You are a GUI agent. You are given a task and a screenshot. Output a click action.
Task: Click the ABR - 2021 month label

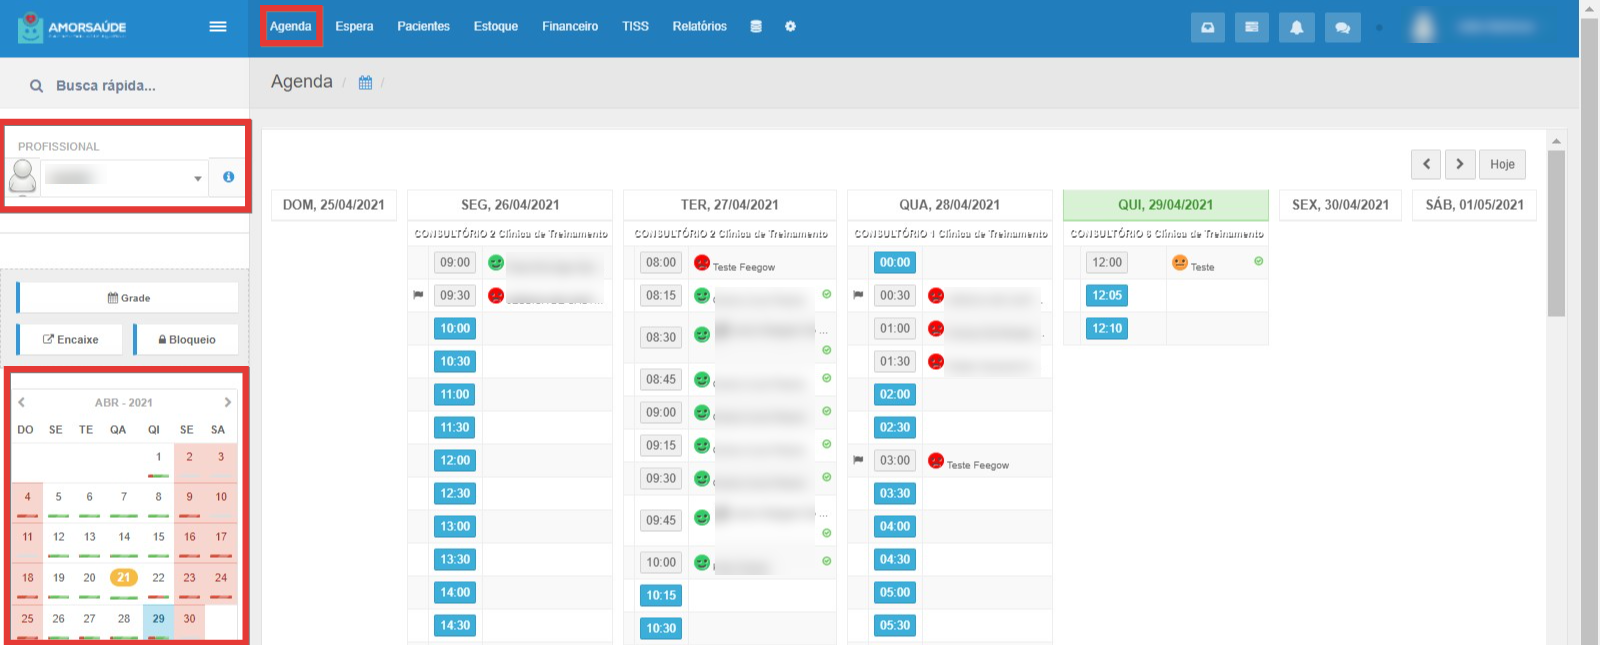point(124,402)
